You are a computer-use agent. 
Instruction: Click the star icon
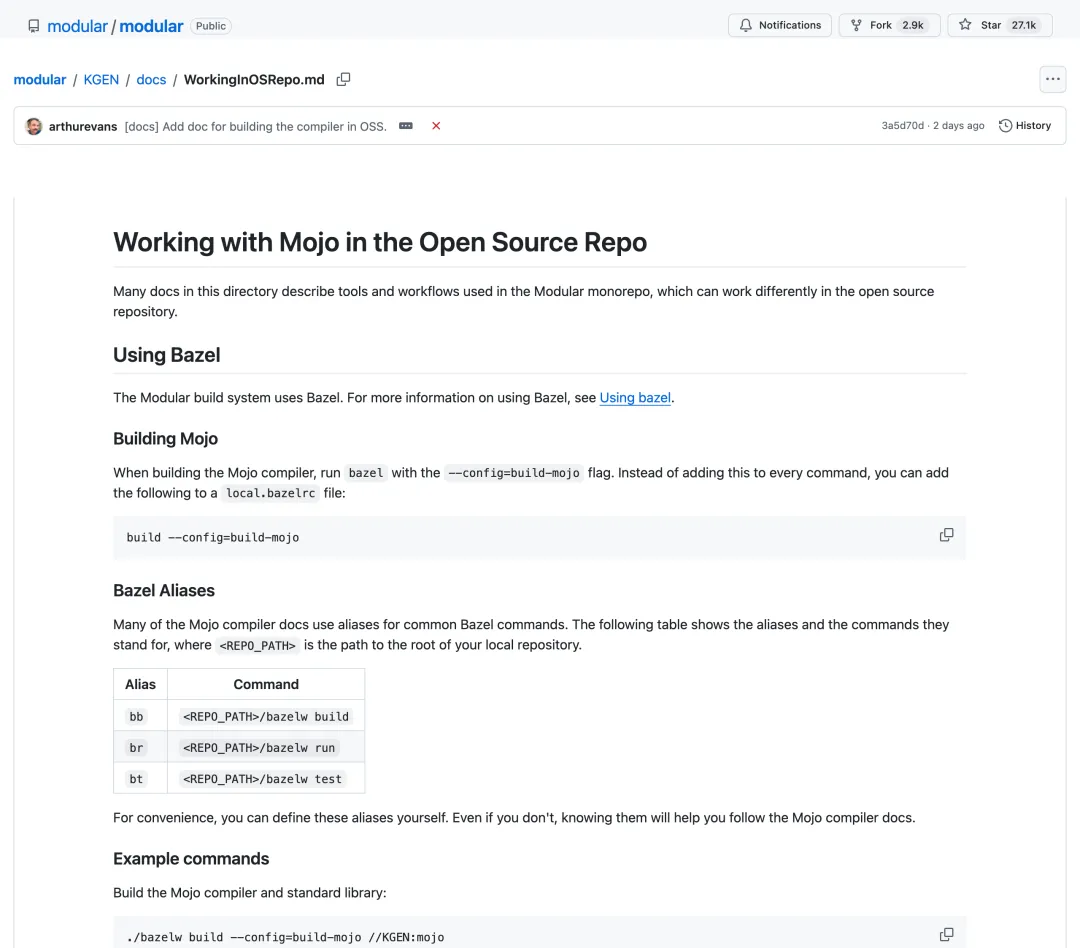click(x=965, y=25)
